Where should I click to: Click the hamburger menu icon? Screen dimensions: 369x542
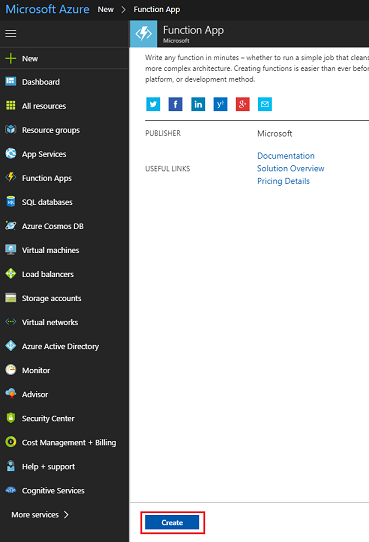click(11, 34)
